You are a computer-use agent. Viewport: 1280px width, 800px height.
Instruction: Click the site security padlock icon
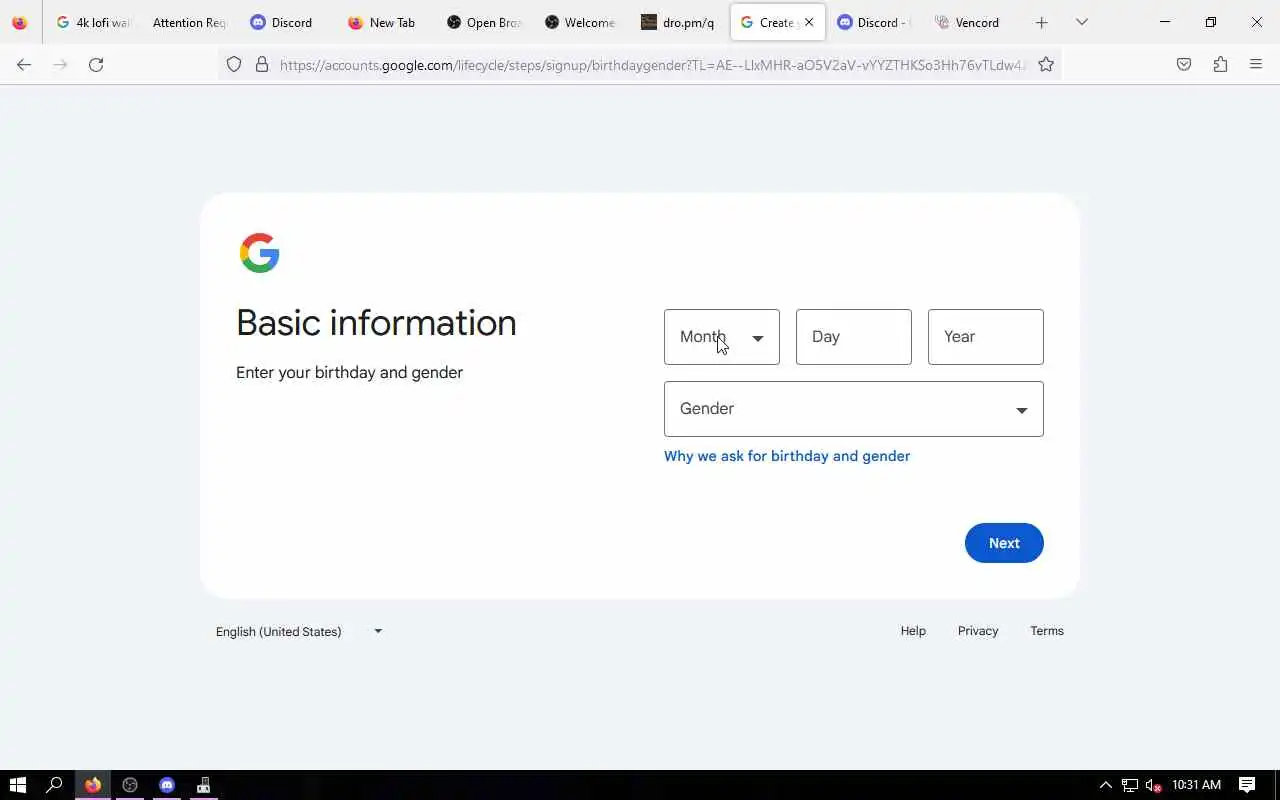click(x=262, y=65)
